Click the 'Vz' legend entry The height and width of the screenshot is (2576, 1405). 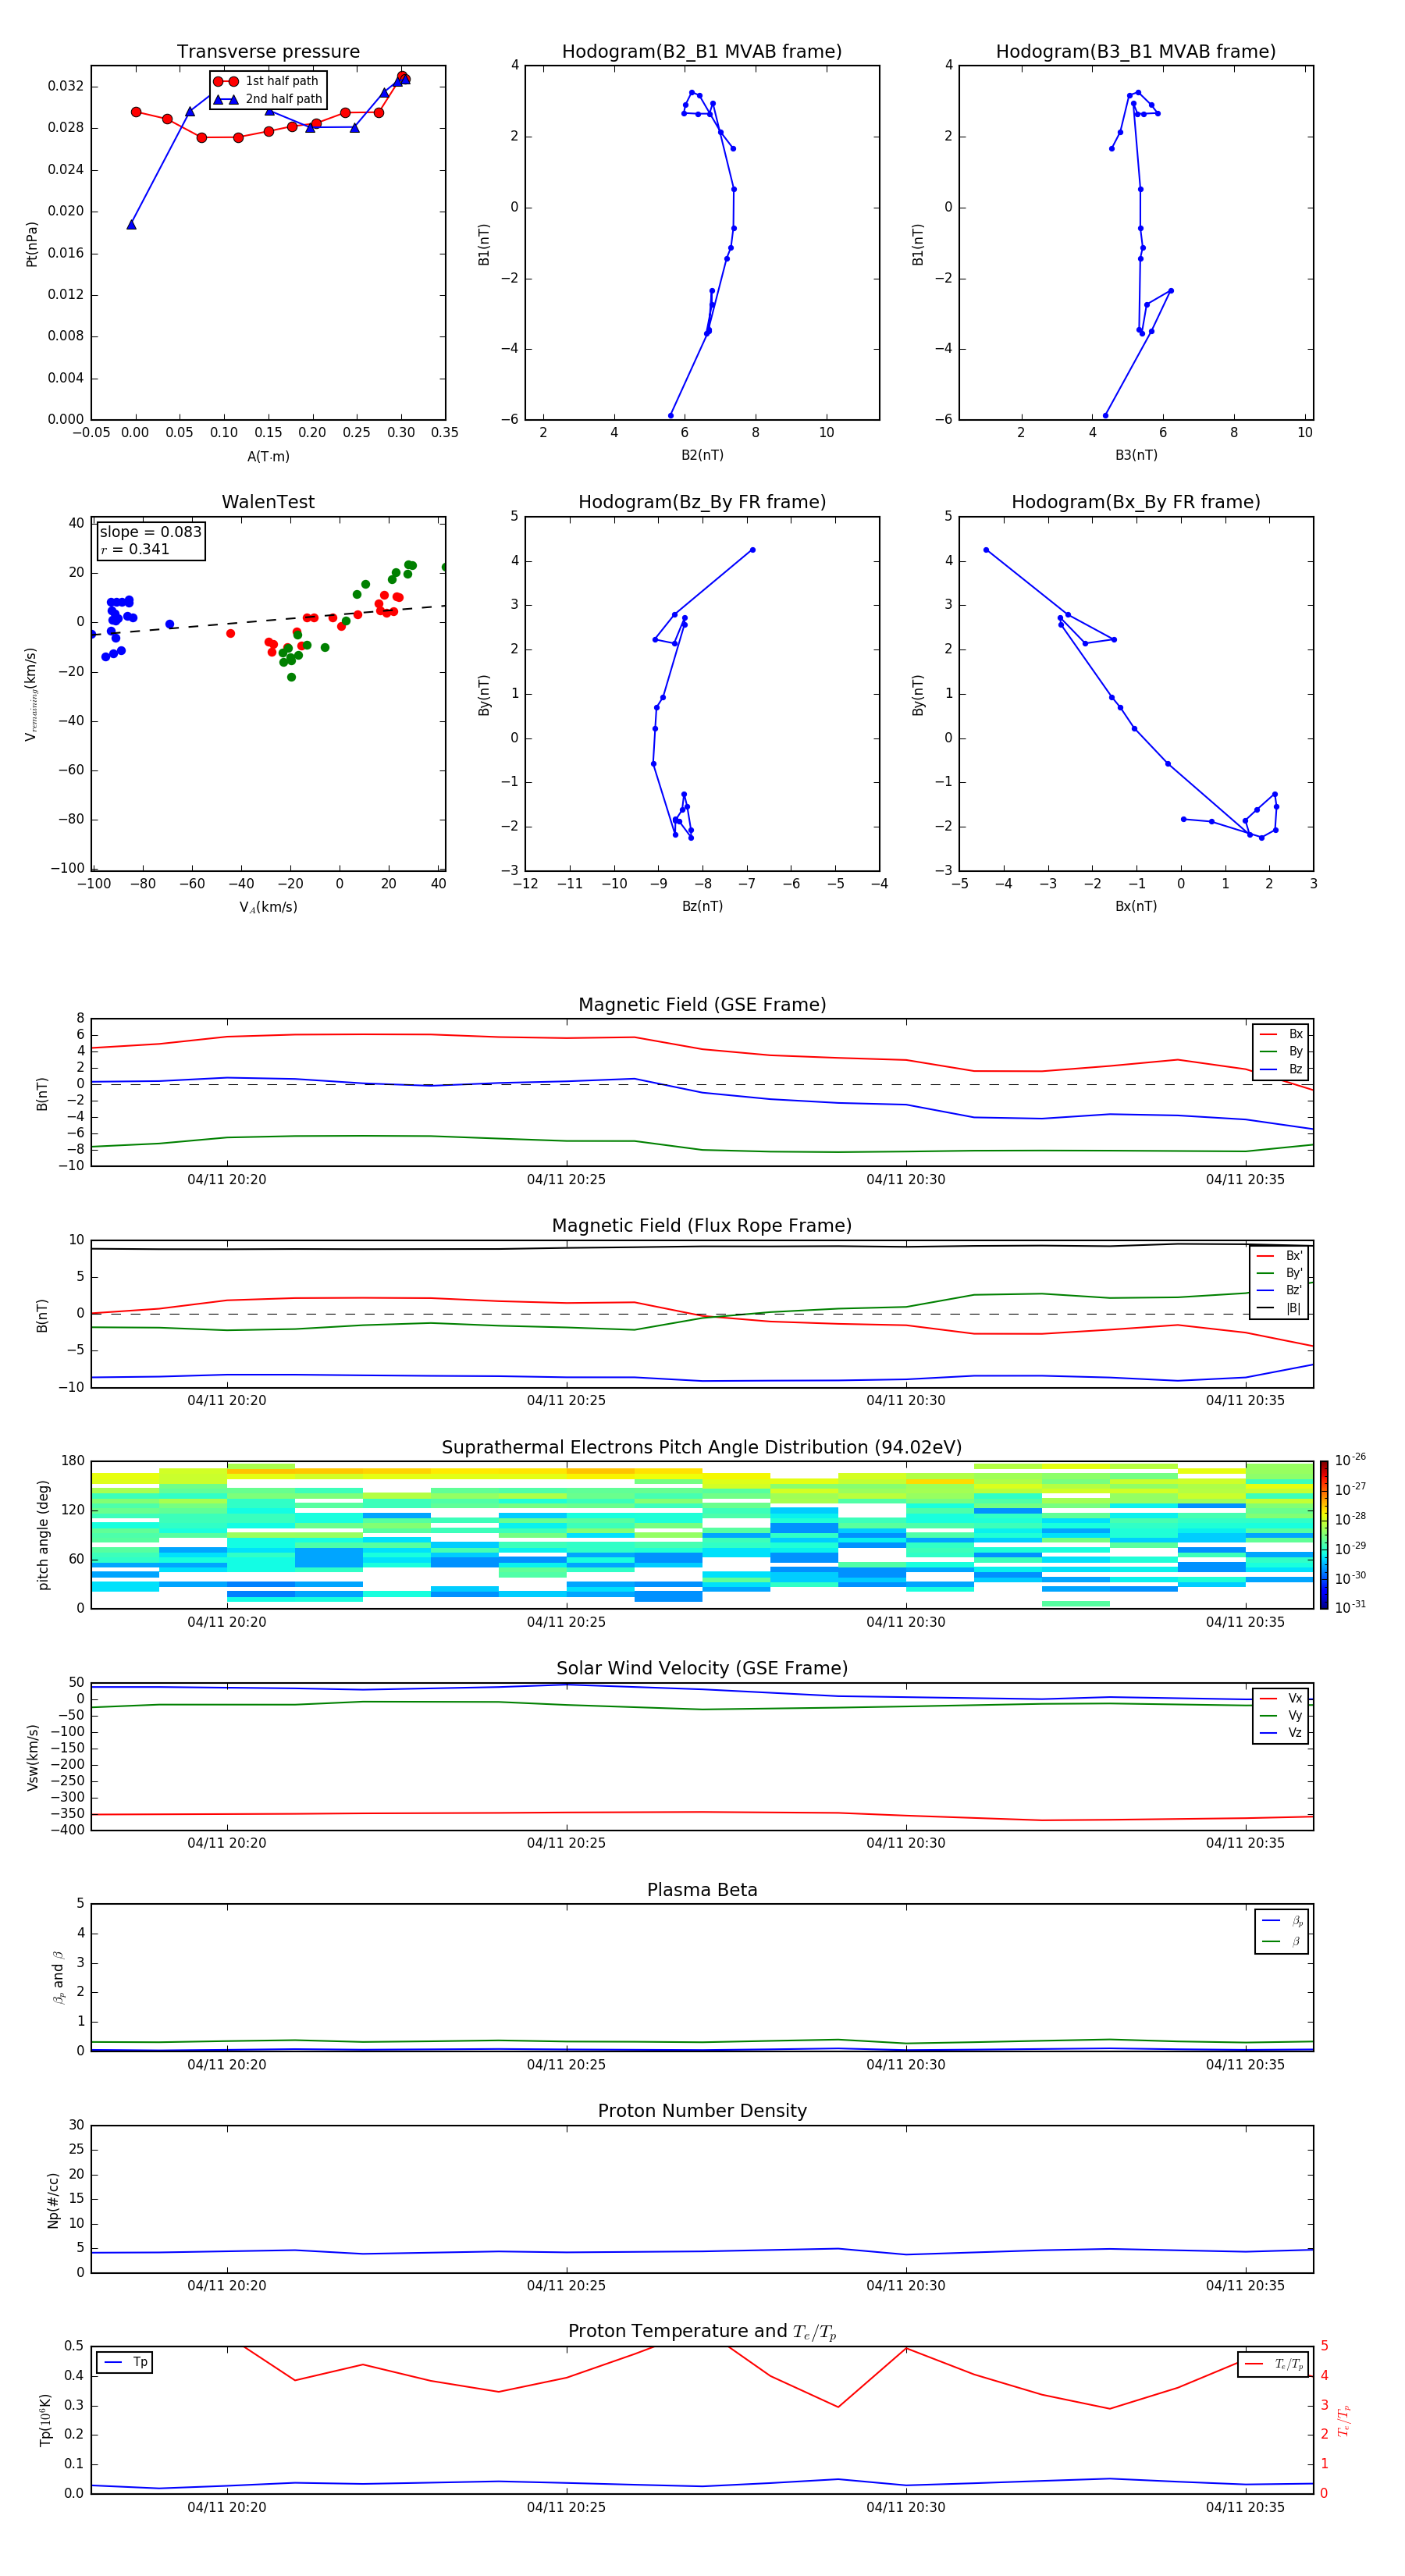[x=1281, y=1732]
